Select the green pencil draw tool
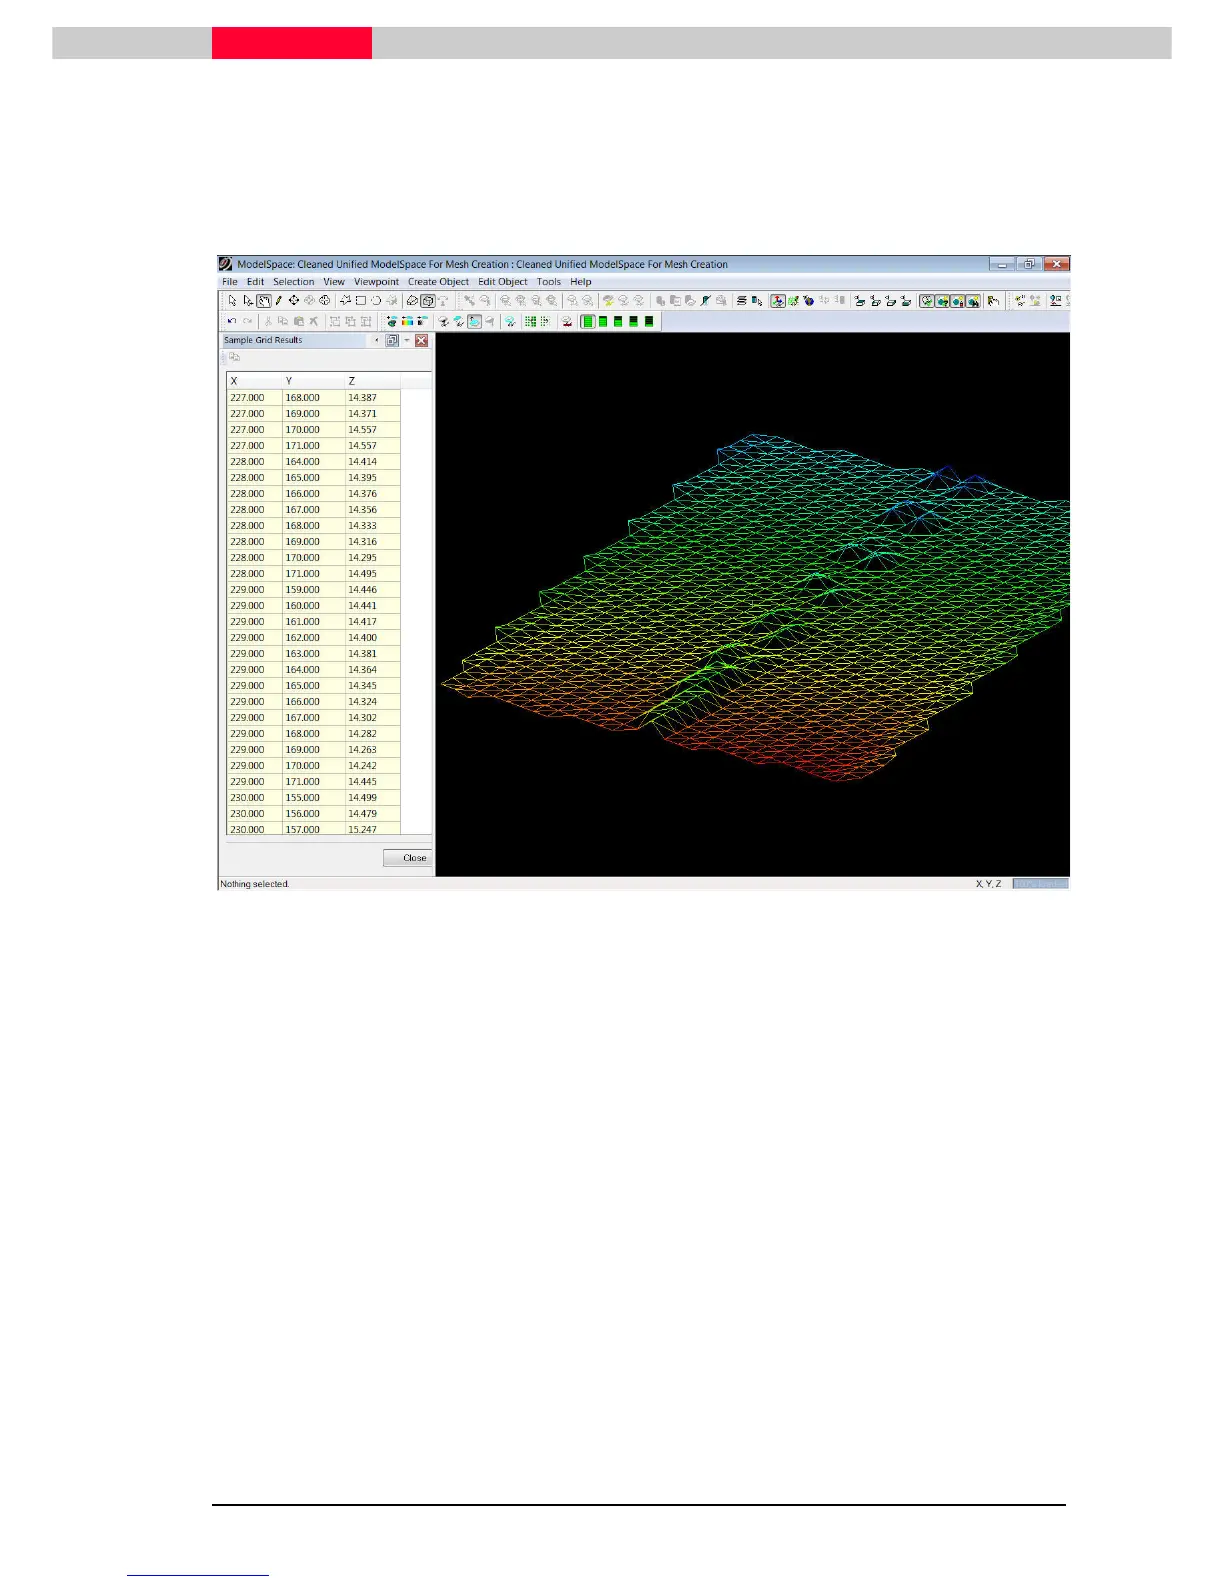 [279, 300]
